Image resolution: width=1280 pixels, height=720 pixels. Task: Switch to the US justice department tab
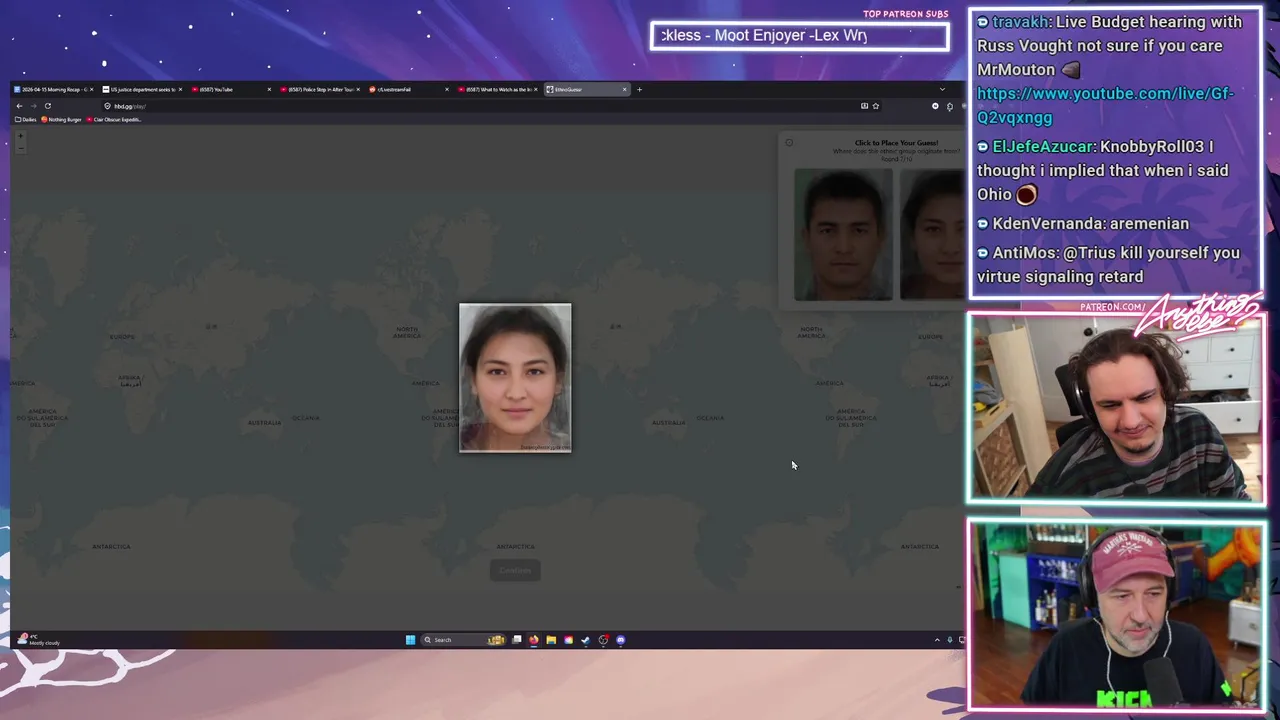(x=143, y=89)
